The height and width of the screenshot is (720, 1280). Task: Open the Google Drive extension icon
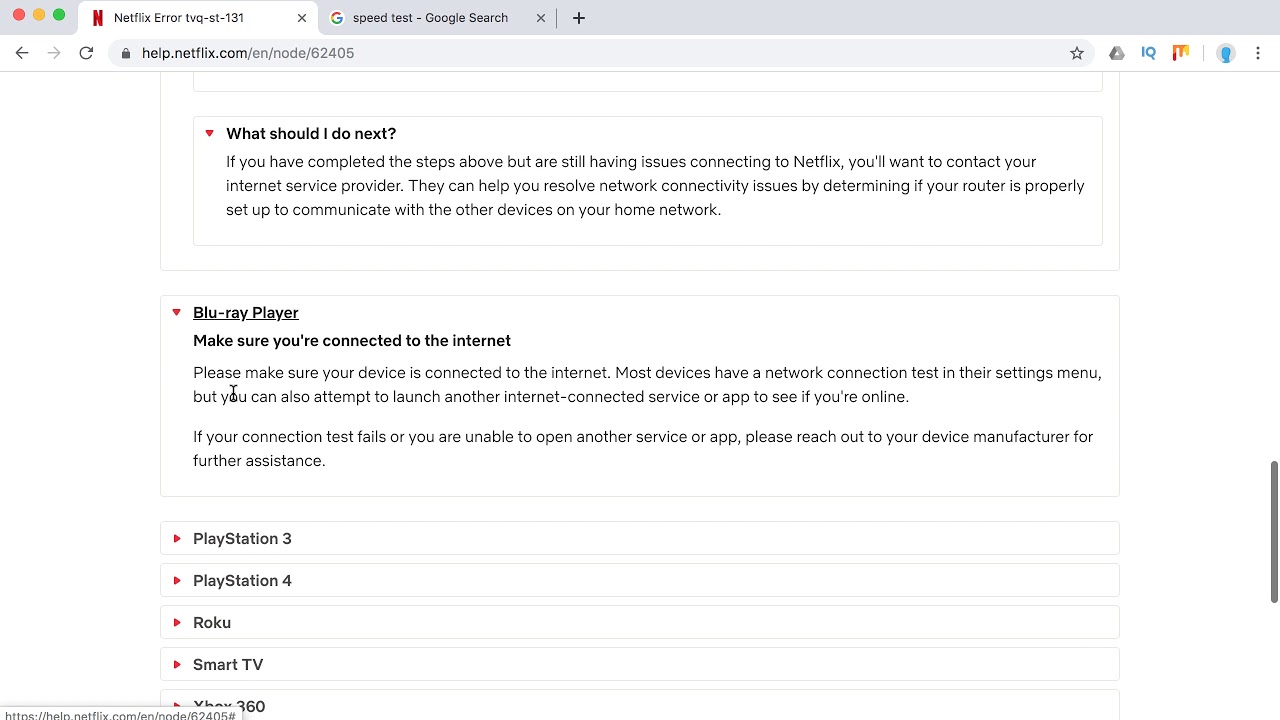coord(1117,53)
